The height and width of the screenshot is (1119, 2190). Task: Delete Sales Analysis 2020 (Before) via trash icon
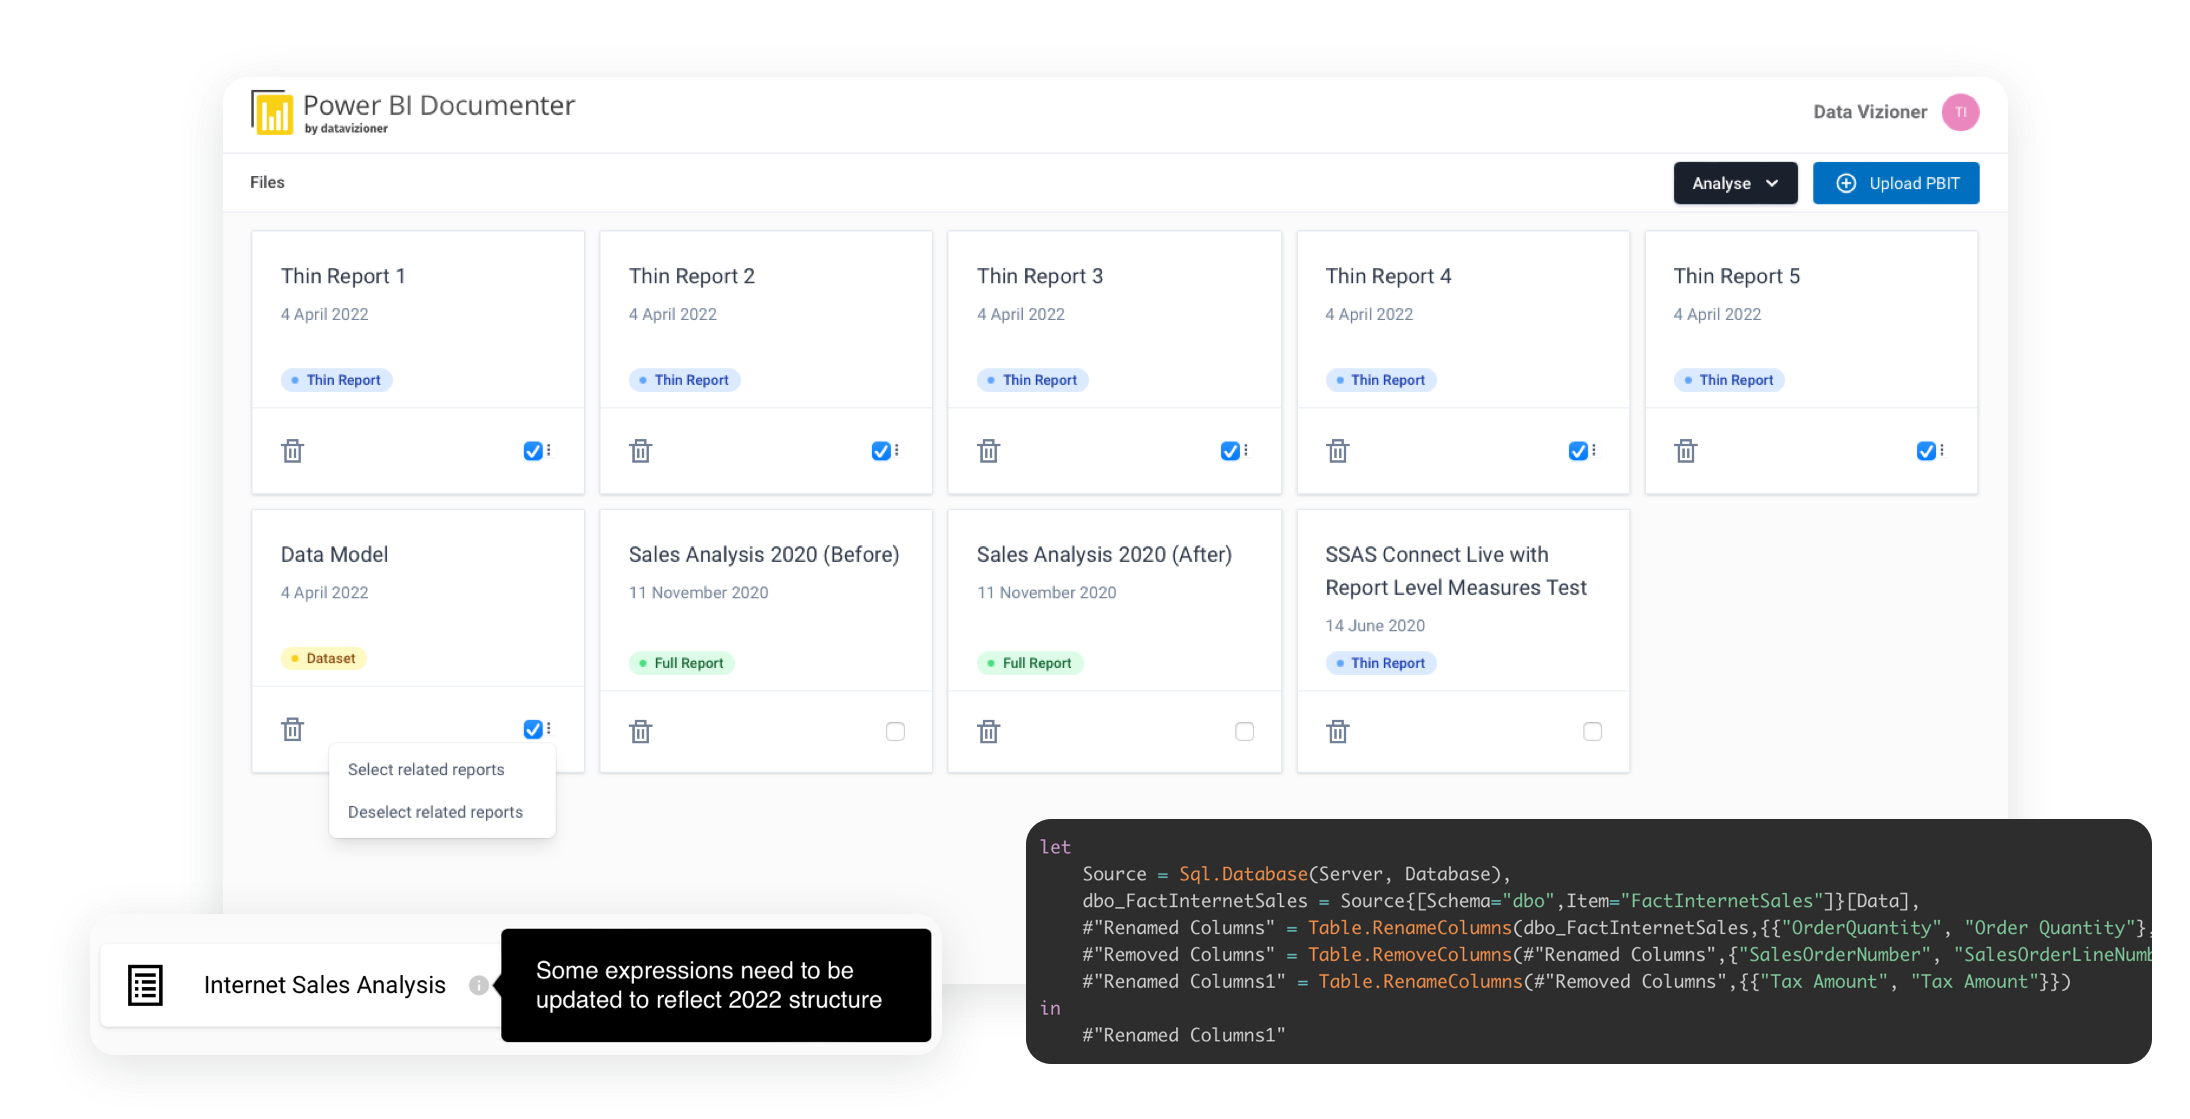pos(640,731)
